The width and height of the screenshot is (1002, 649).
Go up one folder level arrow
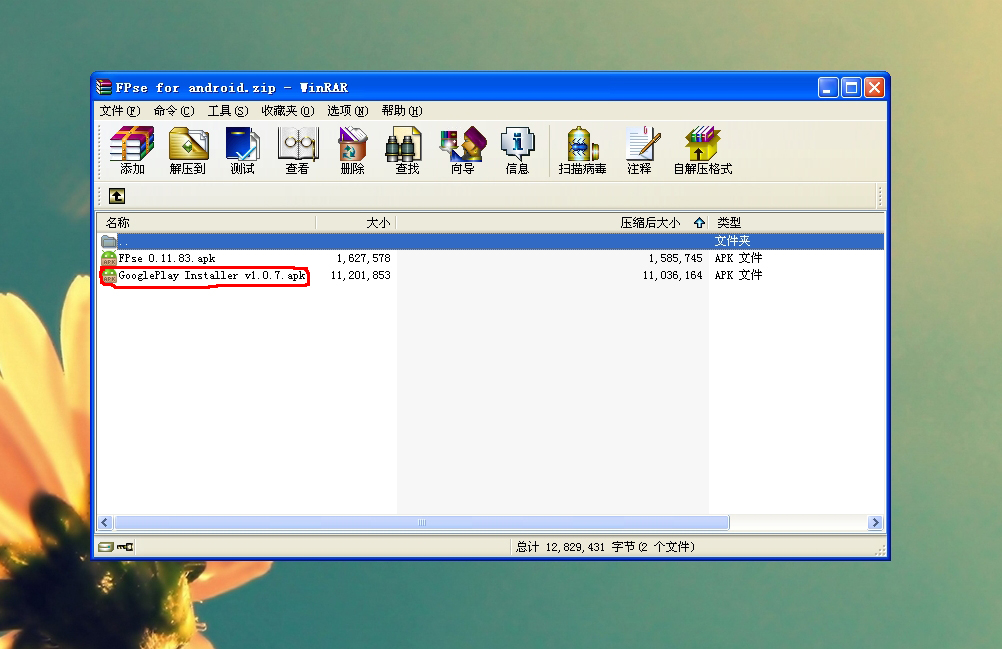coord(117,196)
